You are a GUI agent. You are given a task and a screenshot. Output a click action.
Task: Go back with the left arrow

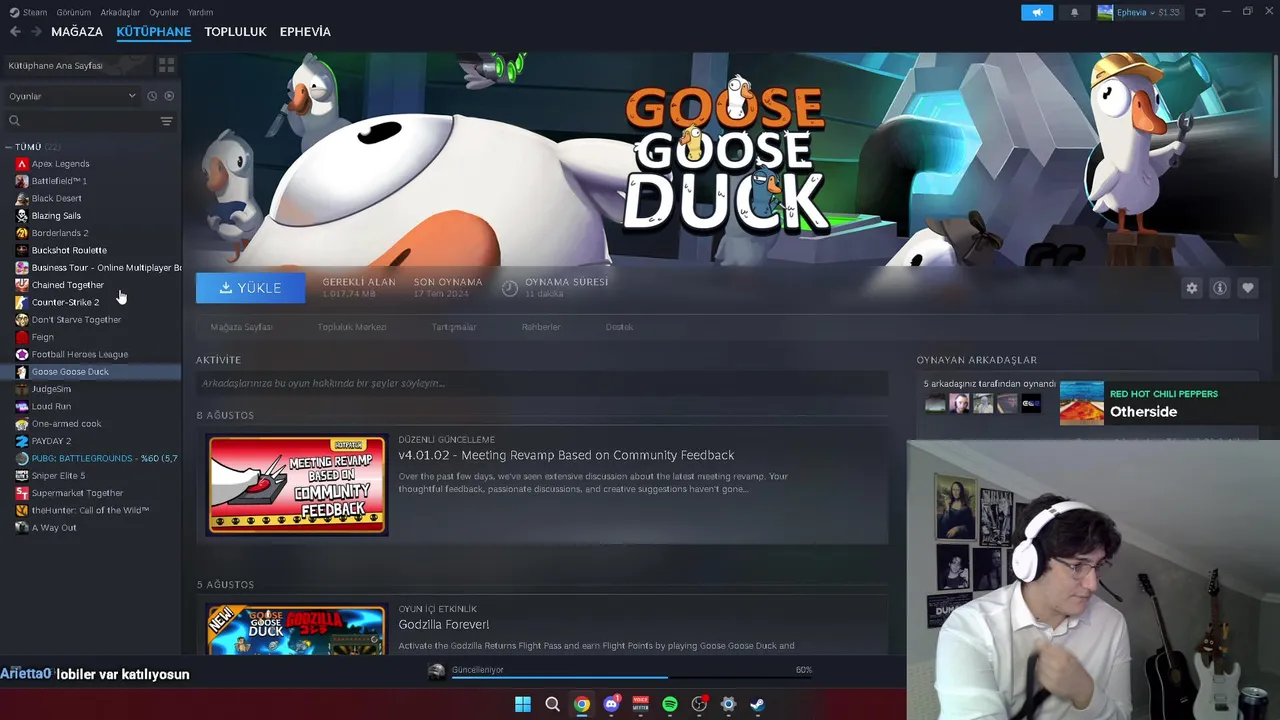(15, 32)
